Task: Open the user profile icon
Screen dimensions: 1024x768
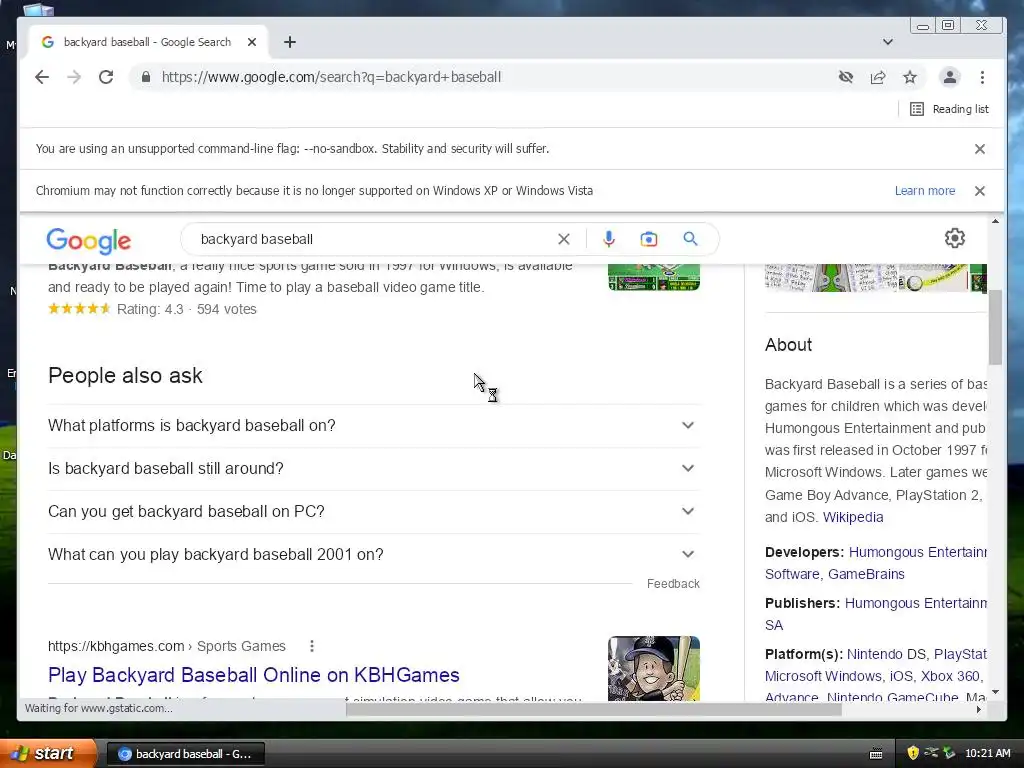Action: coord(950,77)
